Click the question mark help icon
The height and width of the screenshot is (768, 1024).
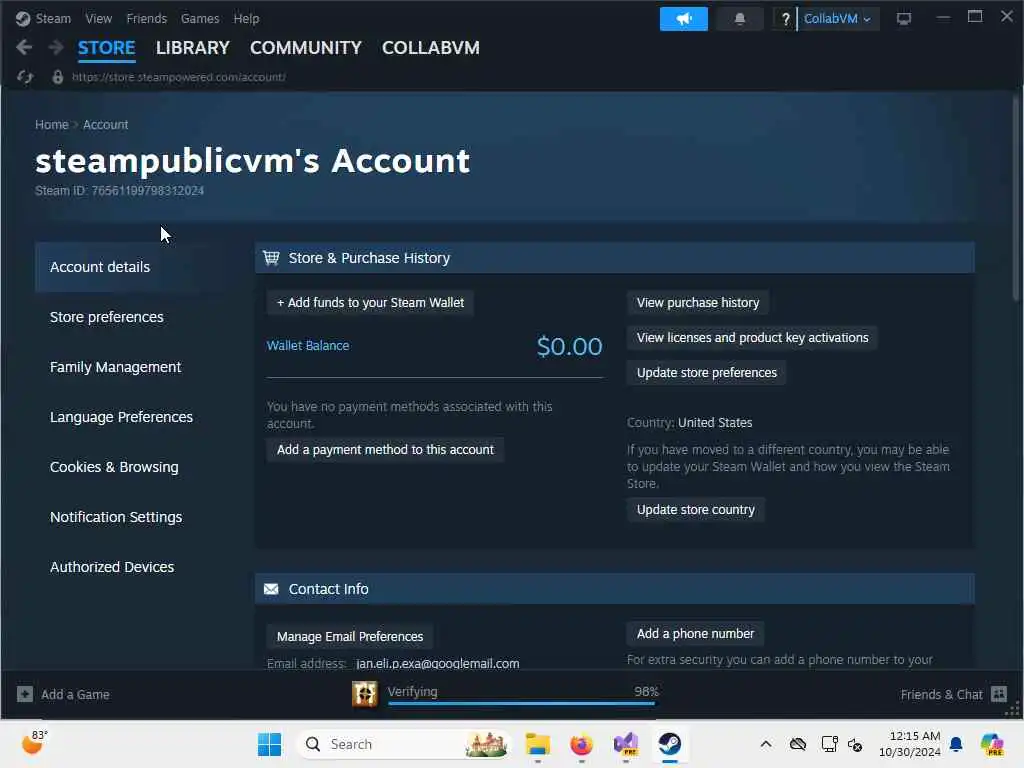[785, 19]
